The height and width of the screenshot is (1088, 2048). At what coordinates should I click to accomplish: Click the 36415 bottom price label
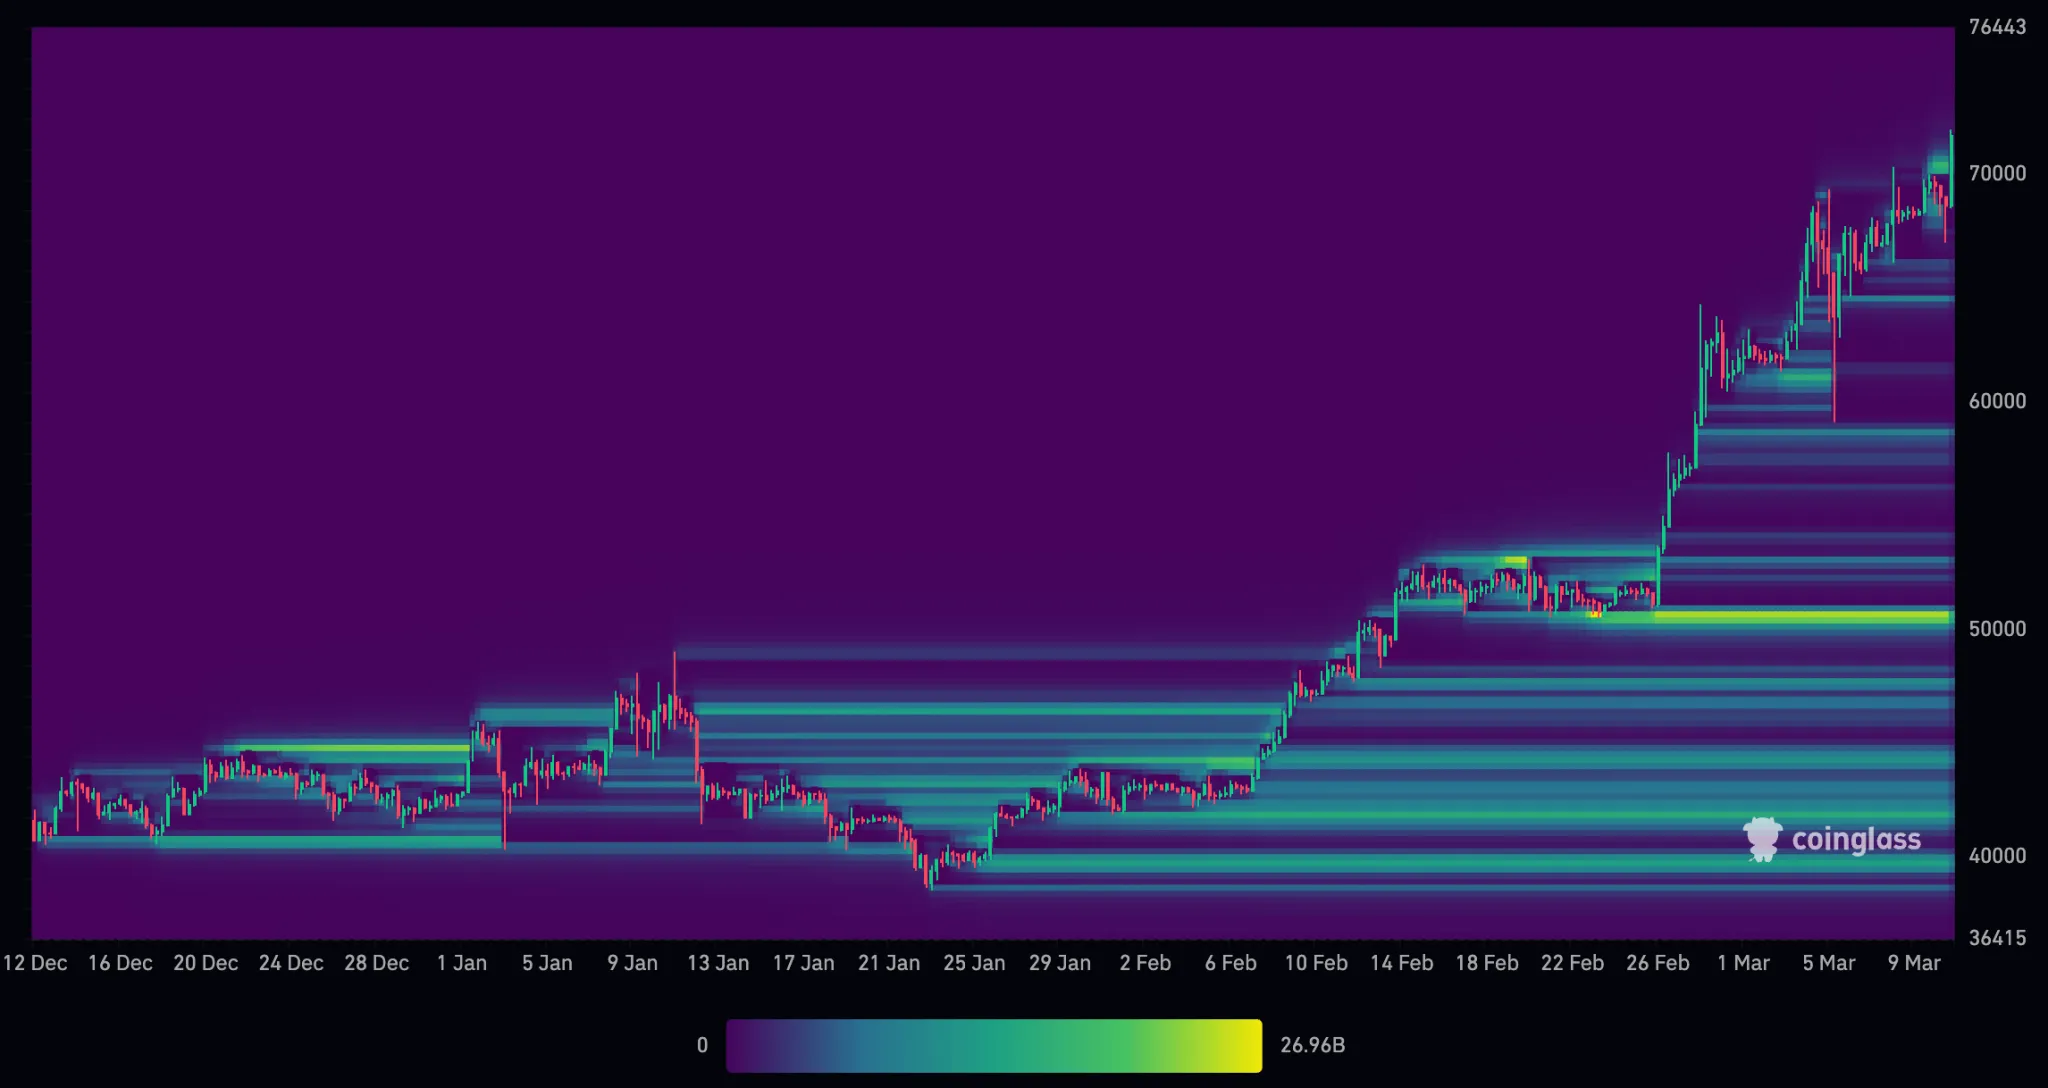click(1997, 938)
